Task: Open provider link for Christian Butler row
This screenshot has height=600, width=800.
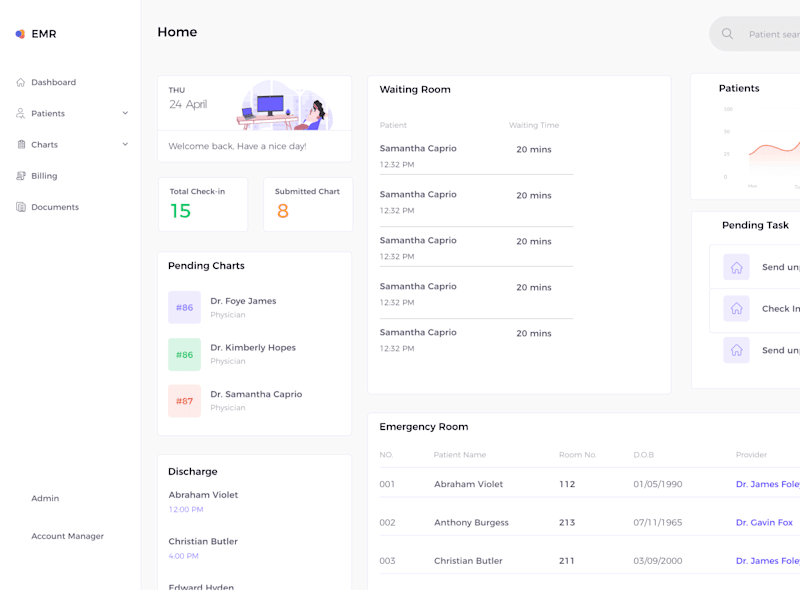Action: coord(768,561)
